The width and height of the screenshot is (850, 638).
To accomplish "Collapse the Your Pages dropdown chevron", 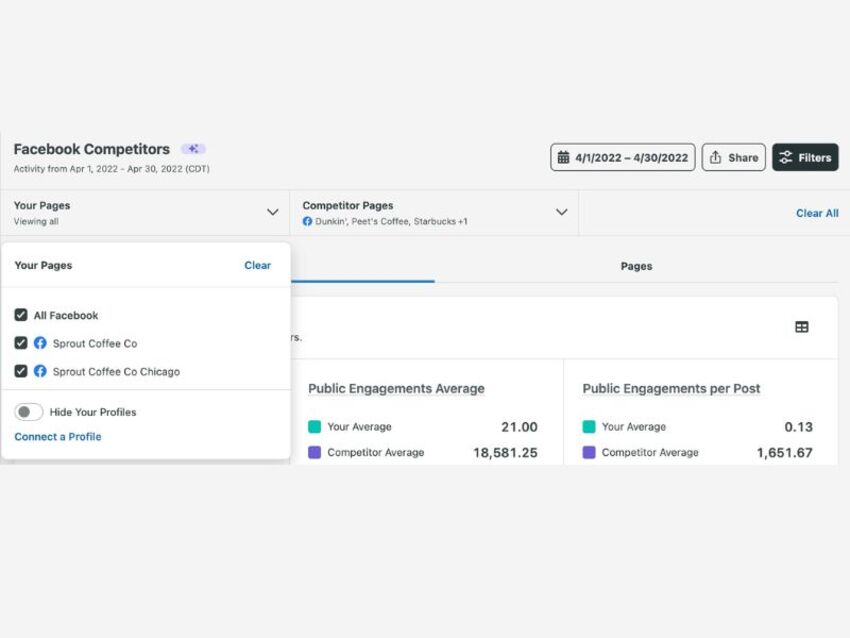I will pyautogui.click(x=273, y=212).
